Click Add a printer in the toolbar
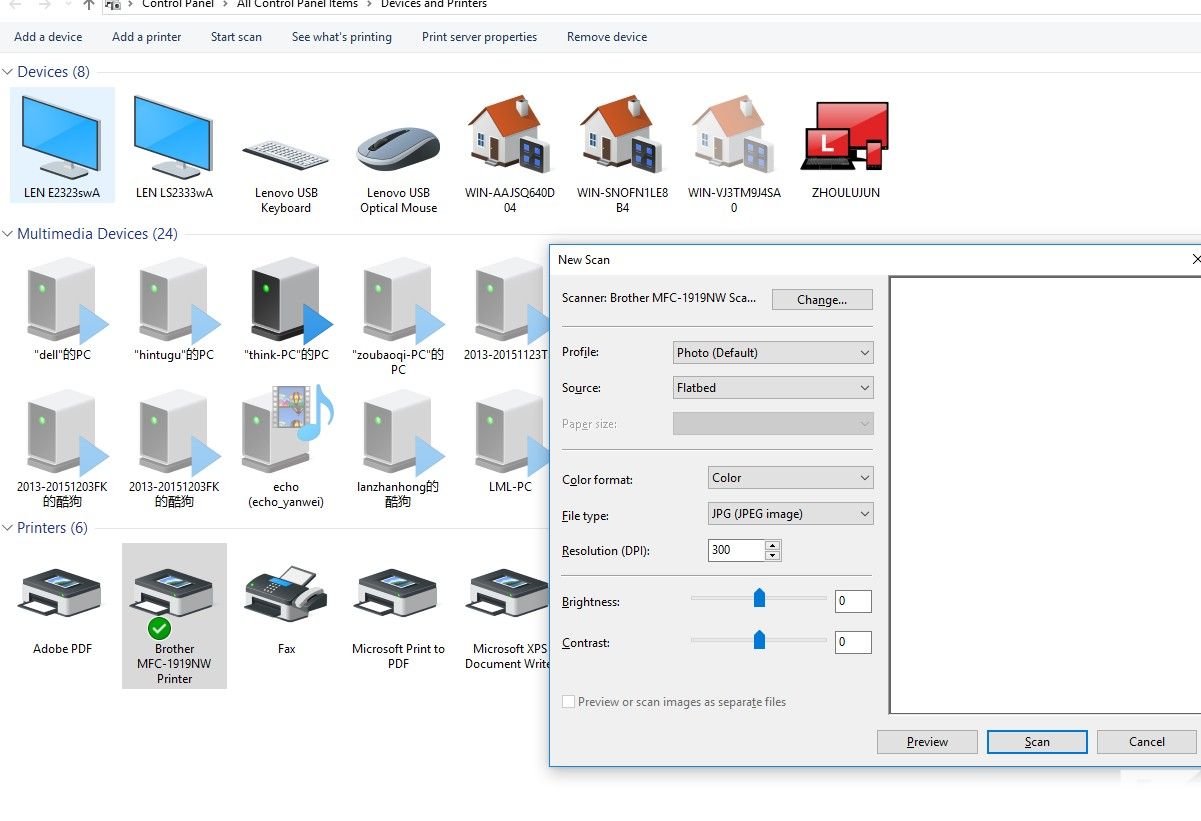 click(147, 37)
